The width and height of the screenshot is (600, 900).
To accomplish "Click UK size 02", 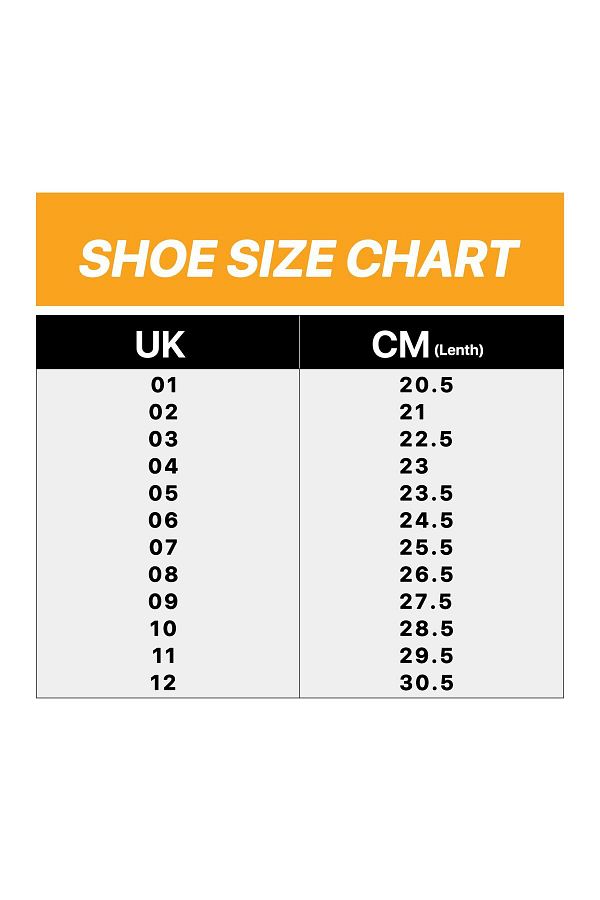I will click(x=164, y=412).
